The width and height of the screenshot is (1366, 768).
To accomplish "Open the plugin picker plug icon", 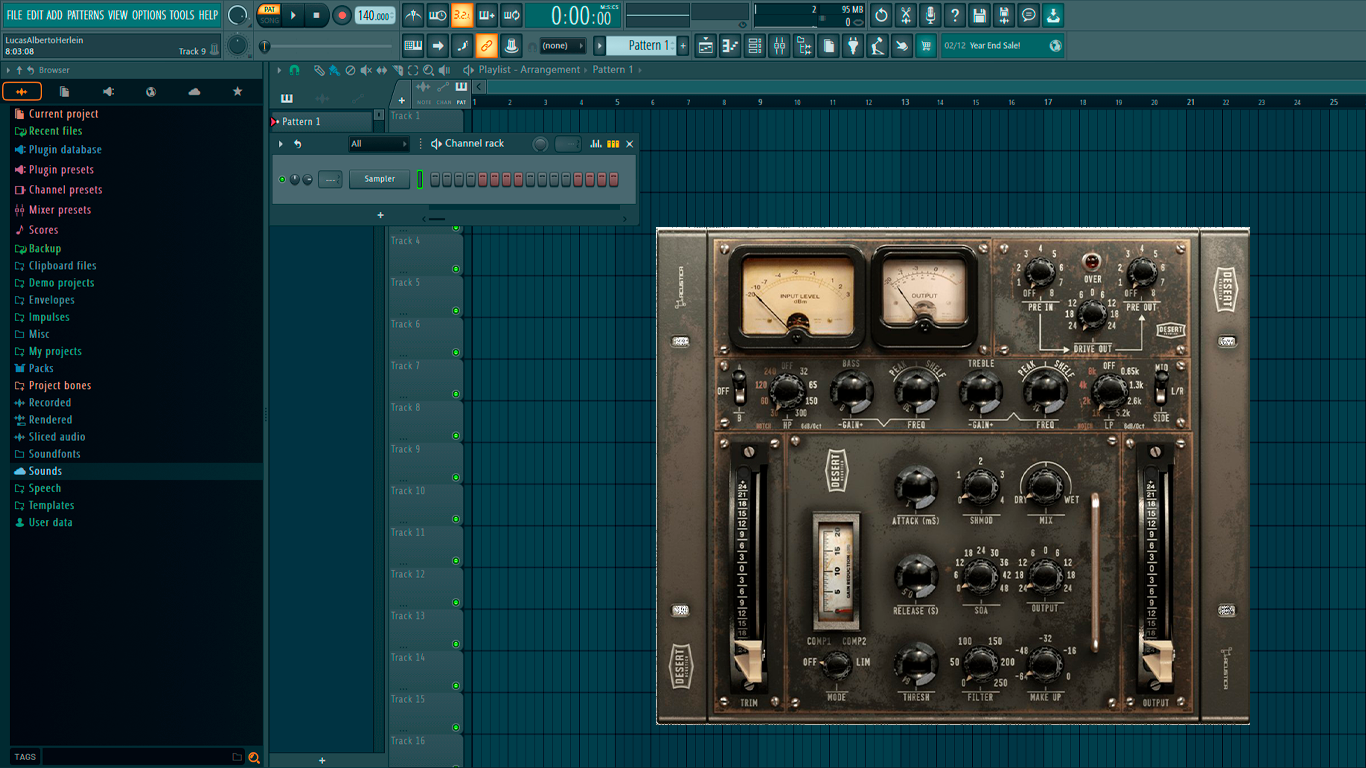I will (853, 45).
